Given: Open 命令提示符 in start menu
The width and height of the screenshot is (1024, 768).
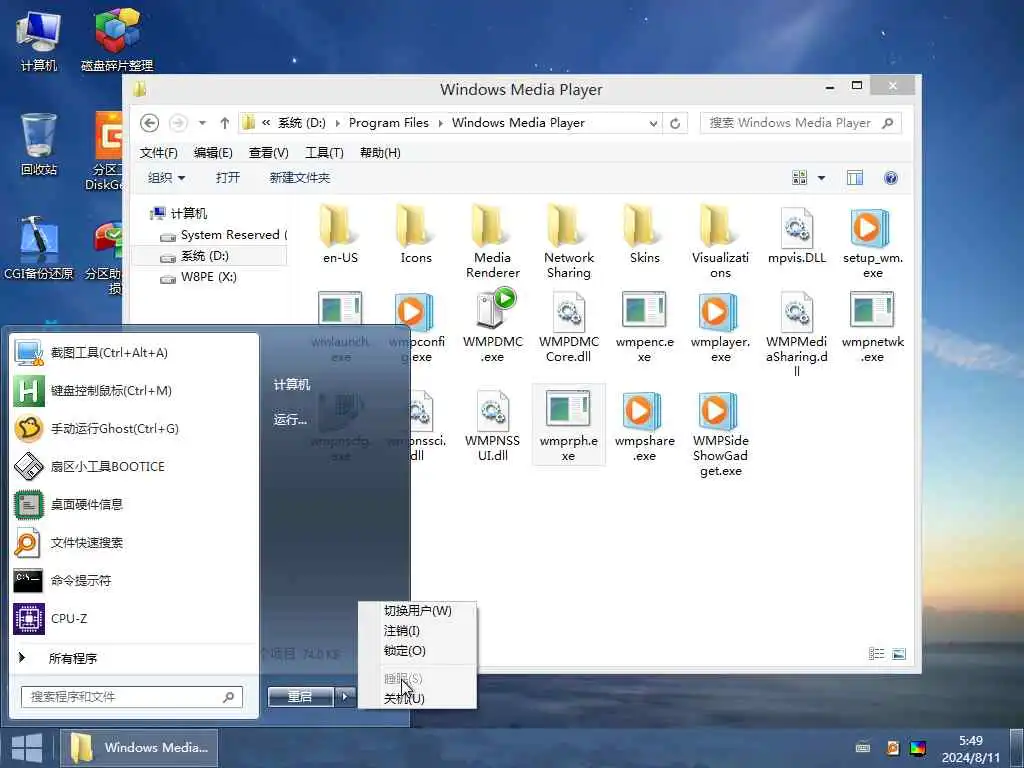Looking at the screenshot, I should point(134,580).
